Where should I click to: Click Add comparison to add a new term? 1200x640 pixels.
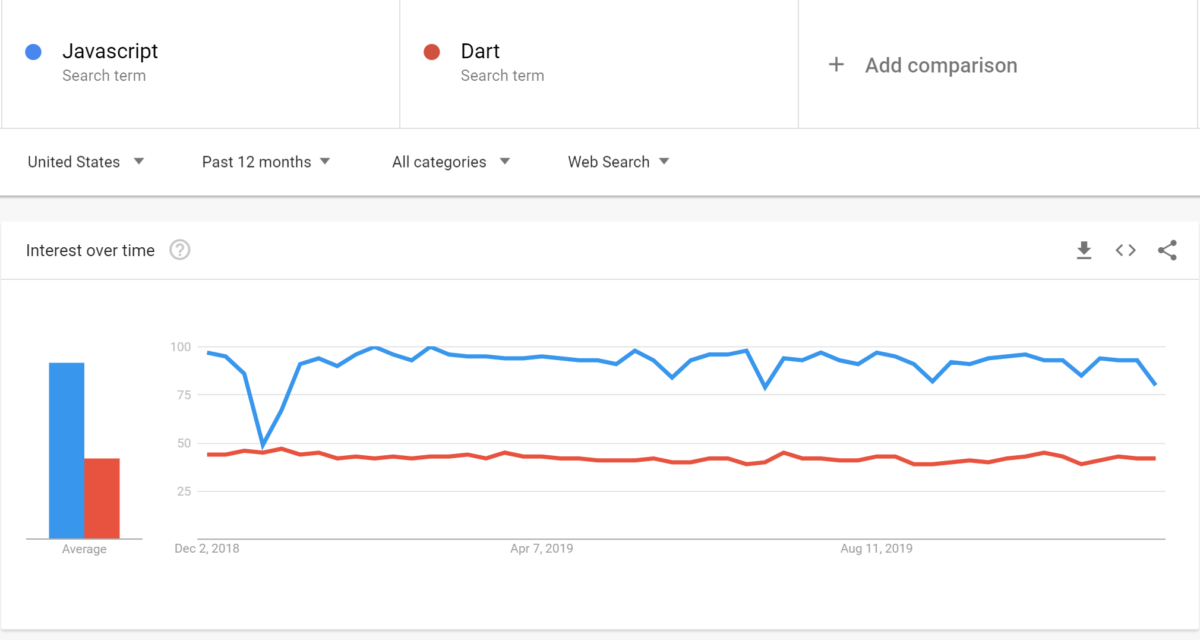940,65
